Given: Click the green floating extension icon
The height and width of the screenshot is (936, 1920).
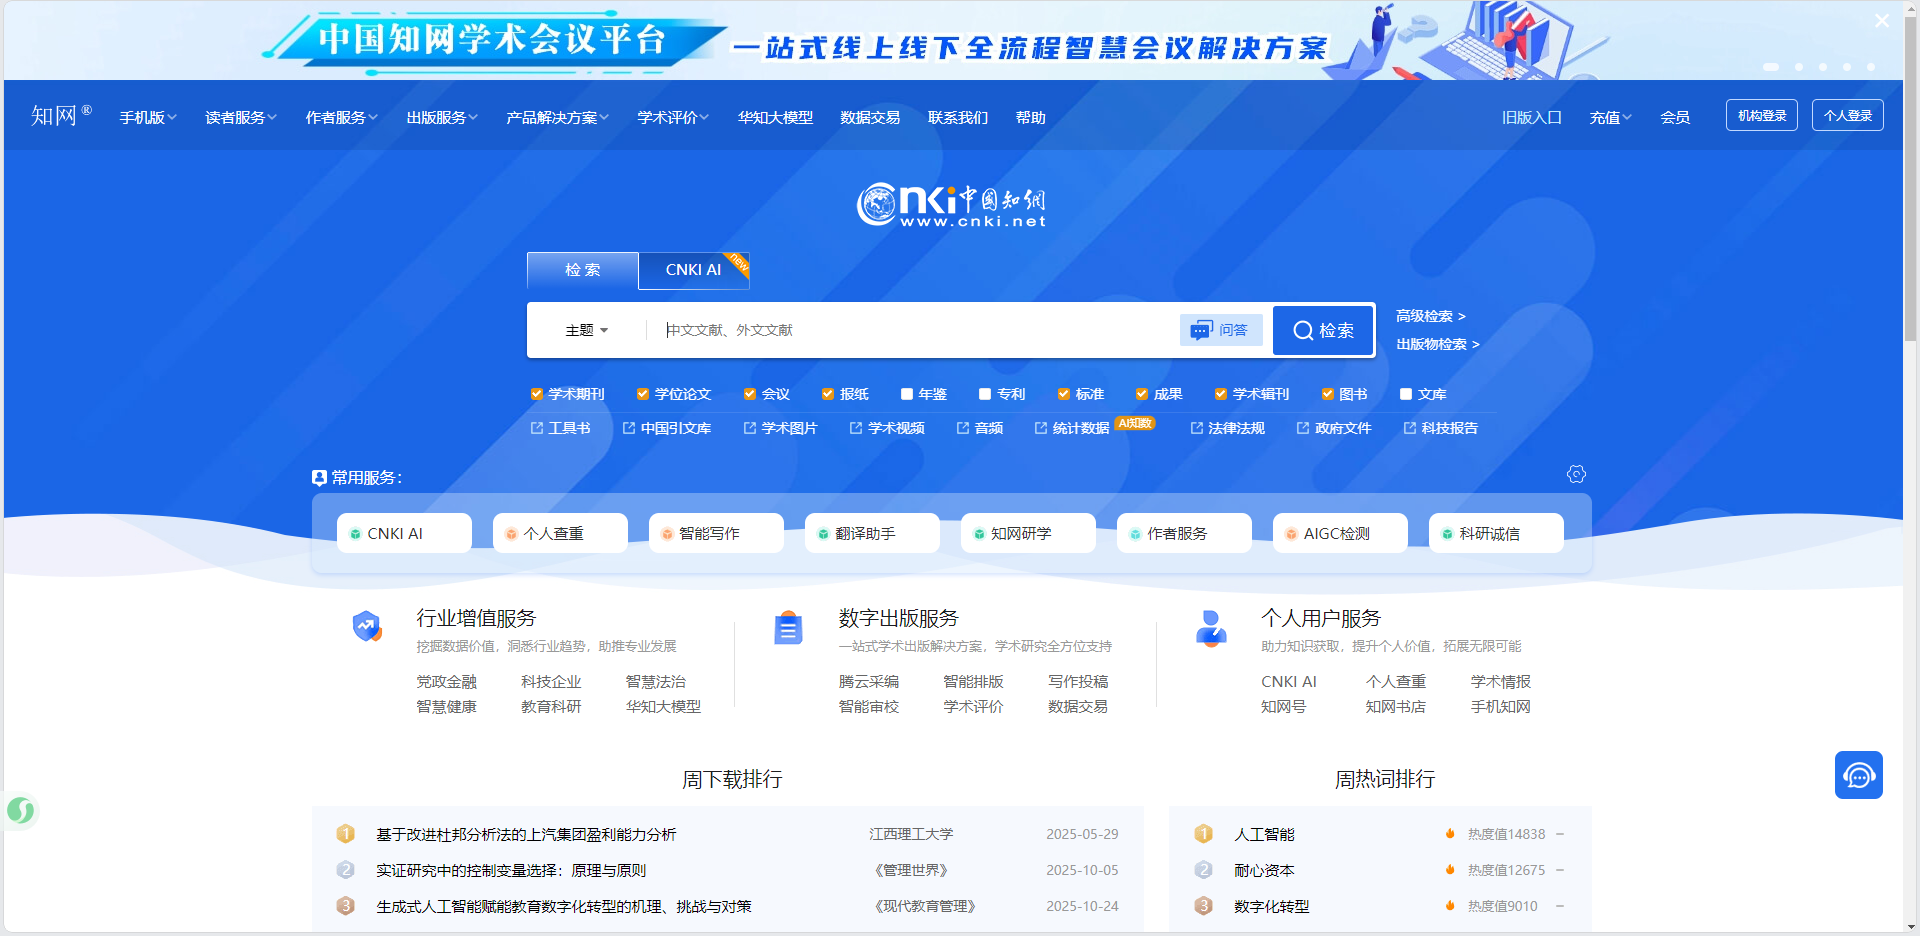Looking at the screenshot, I should pos(20,810).
